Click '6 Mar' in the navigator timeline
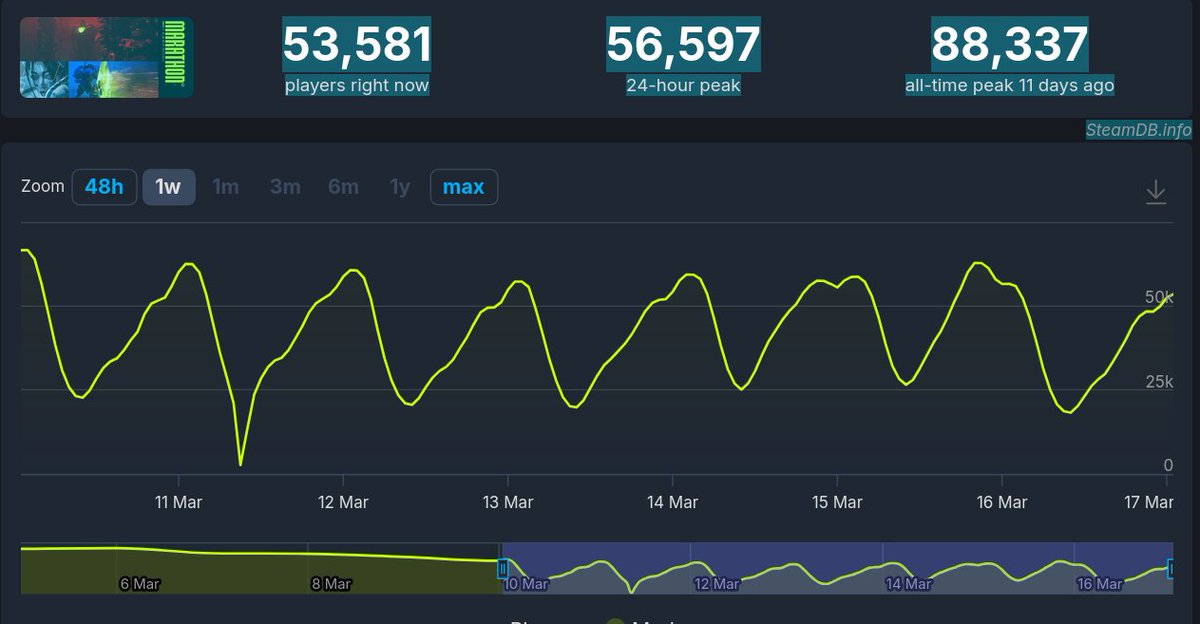 point(140,584)
